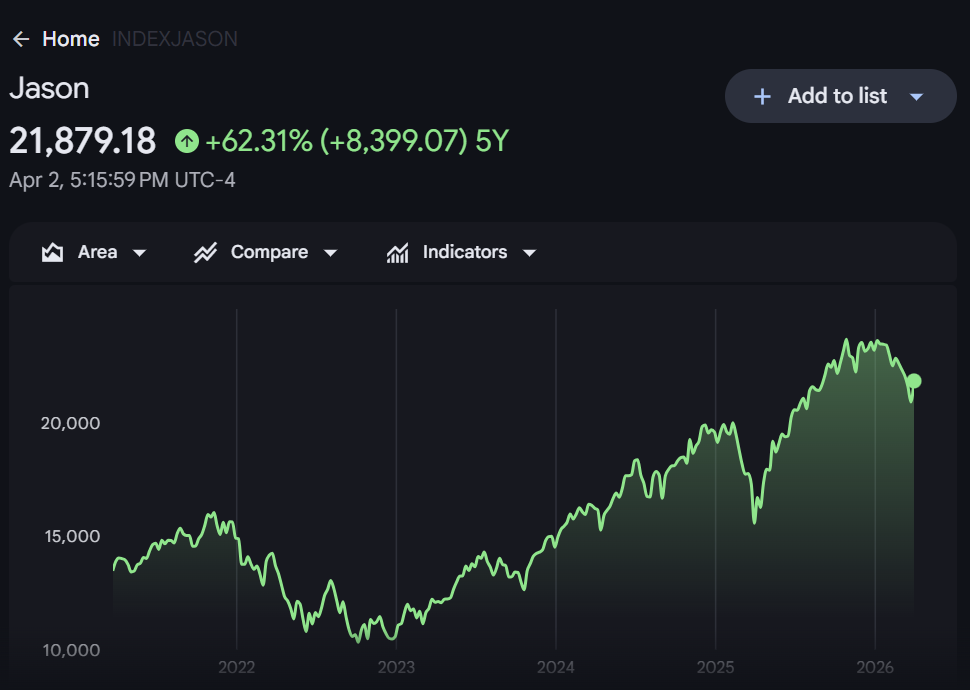
Task: Click the Compare lines icon
Action: (205, 252)
